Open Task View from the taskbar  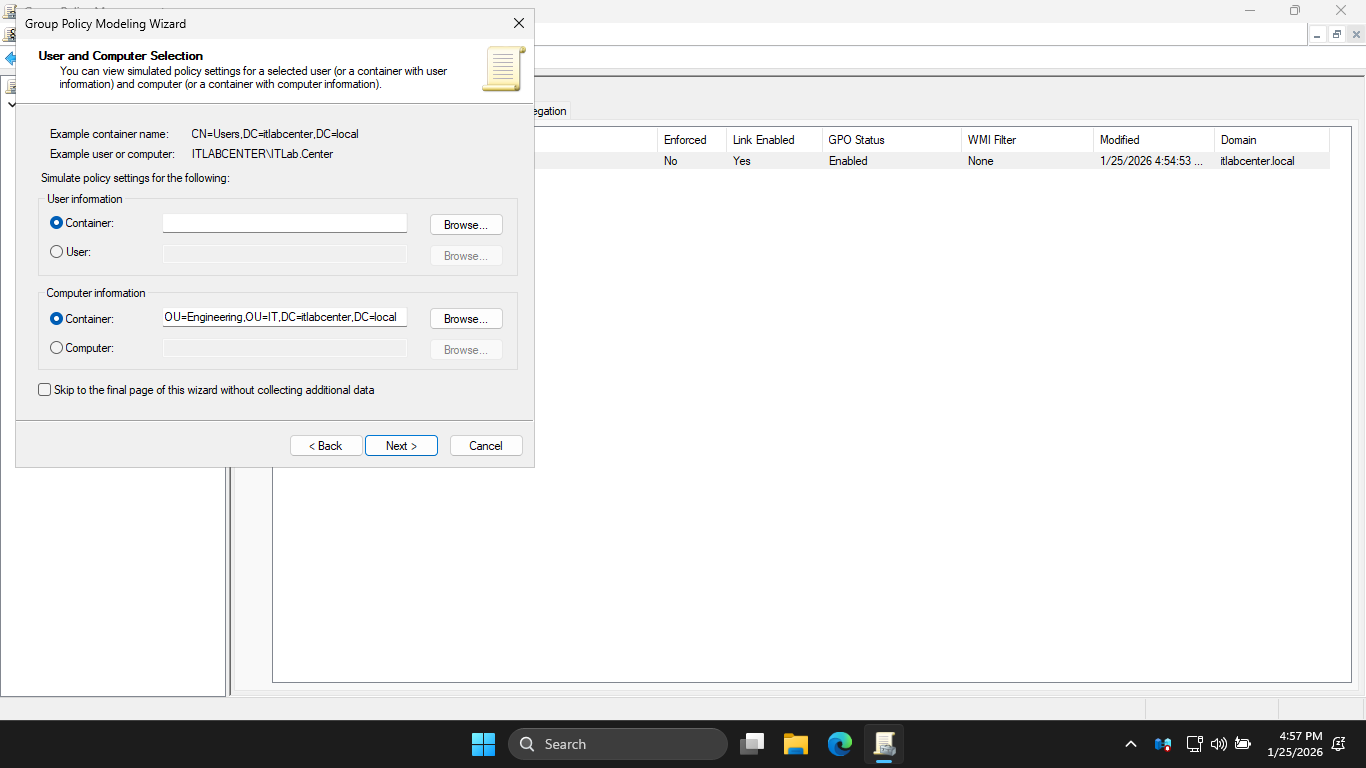pyautogui.click(x=752, y=744)
